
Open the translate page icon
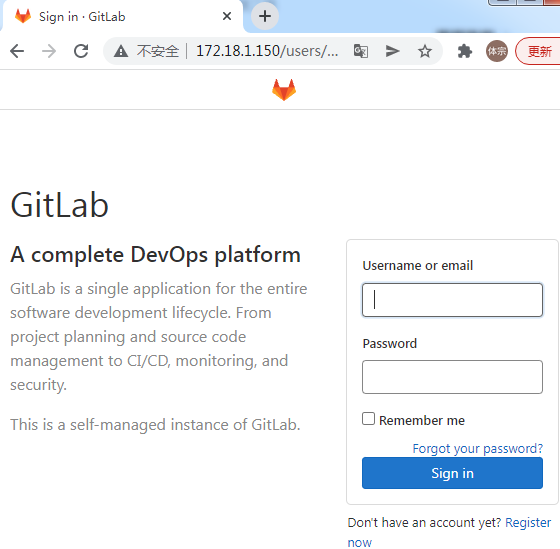361,51
